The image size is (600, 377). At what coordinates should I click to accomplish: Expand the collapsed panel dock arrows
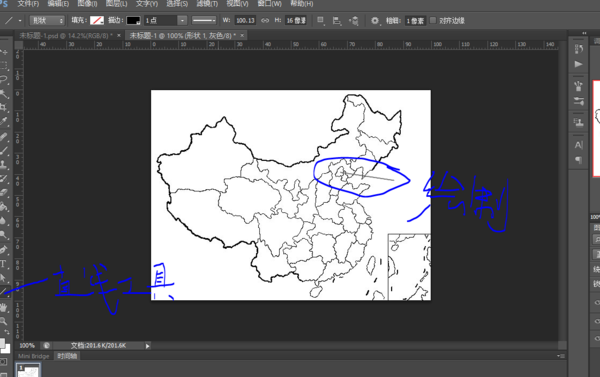(x=584, y=33)
